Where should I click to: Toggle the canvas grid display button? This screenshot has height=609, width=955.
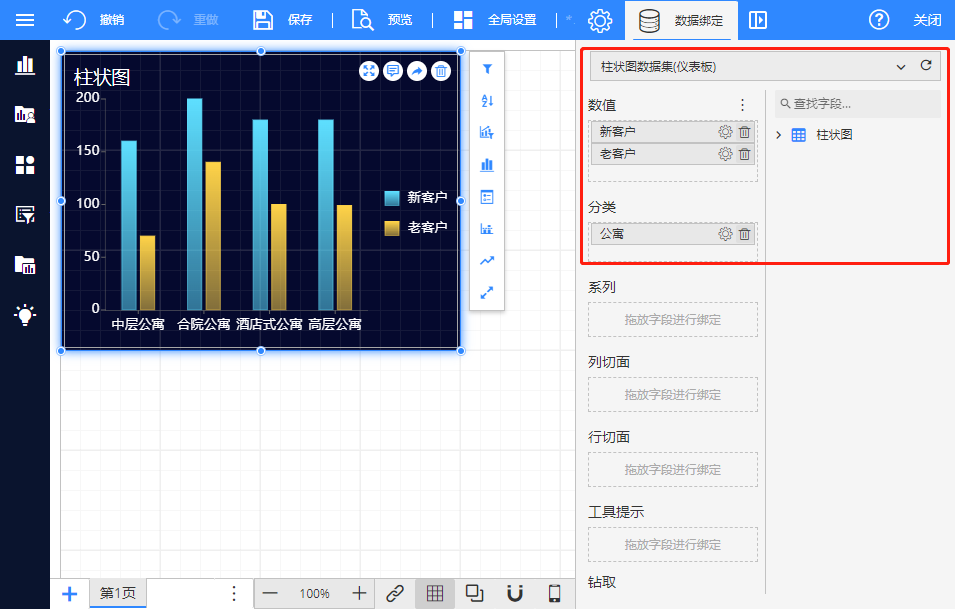click(x=434, y=593)
